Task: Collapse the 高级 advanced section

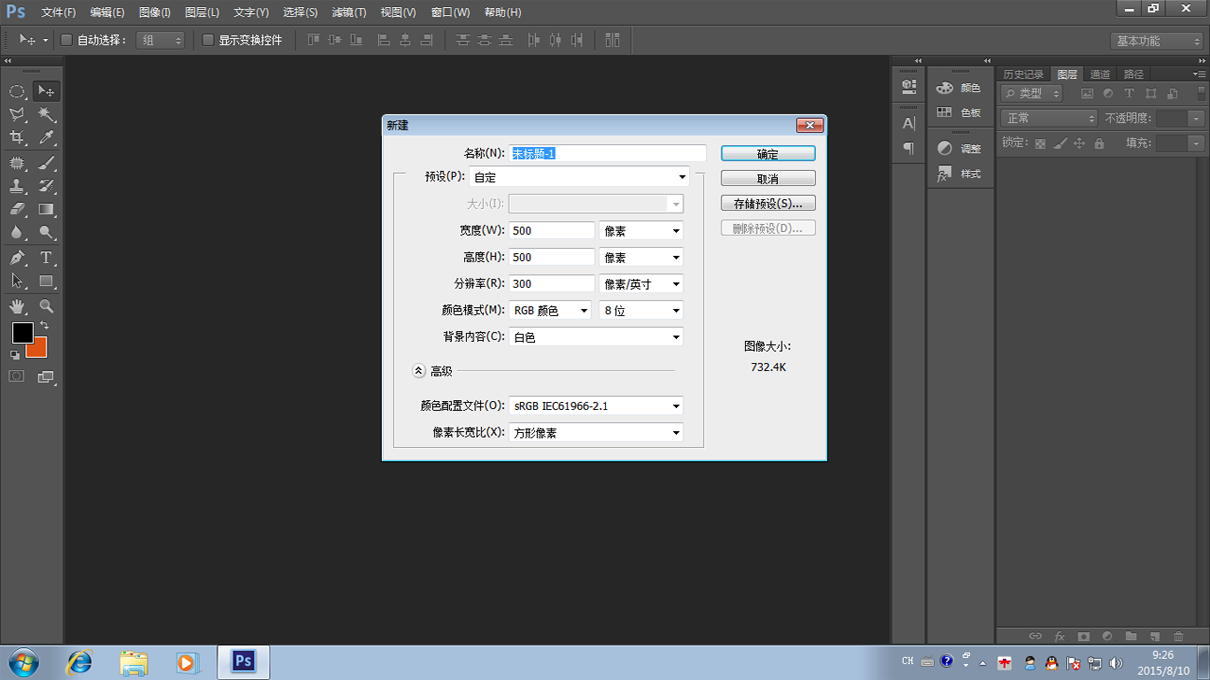Action: point(419,371)
